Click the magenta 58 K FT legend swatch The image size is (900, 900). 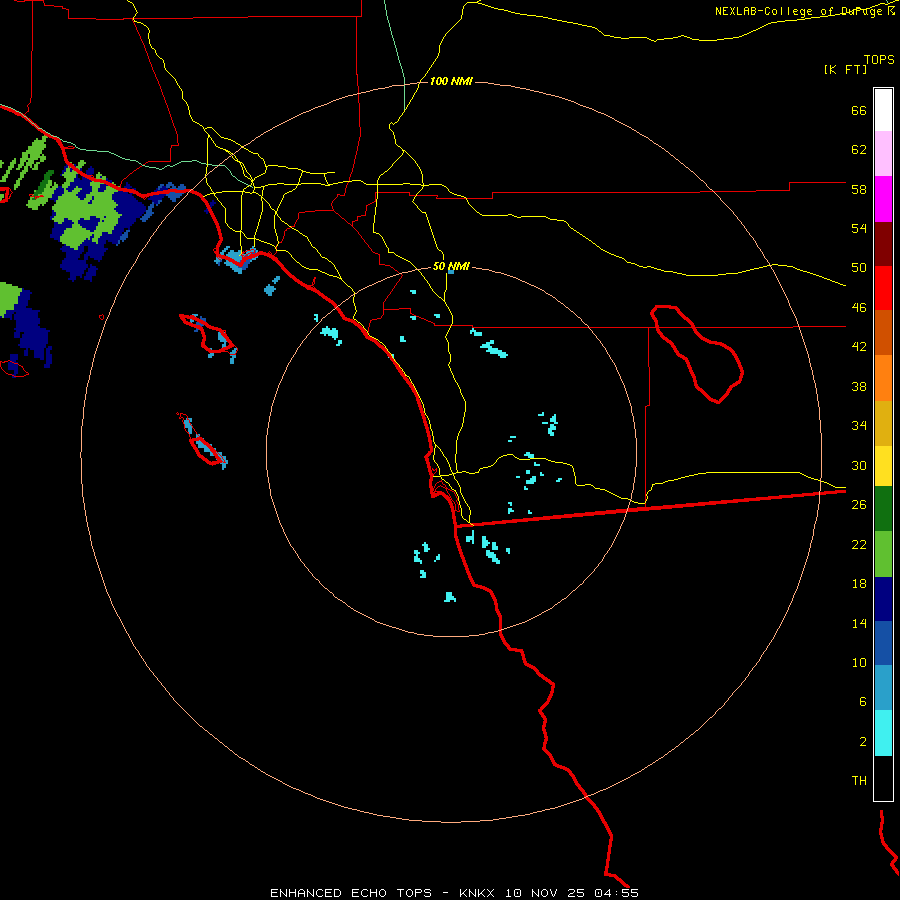883,199
